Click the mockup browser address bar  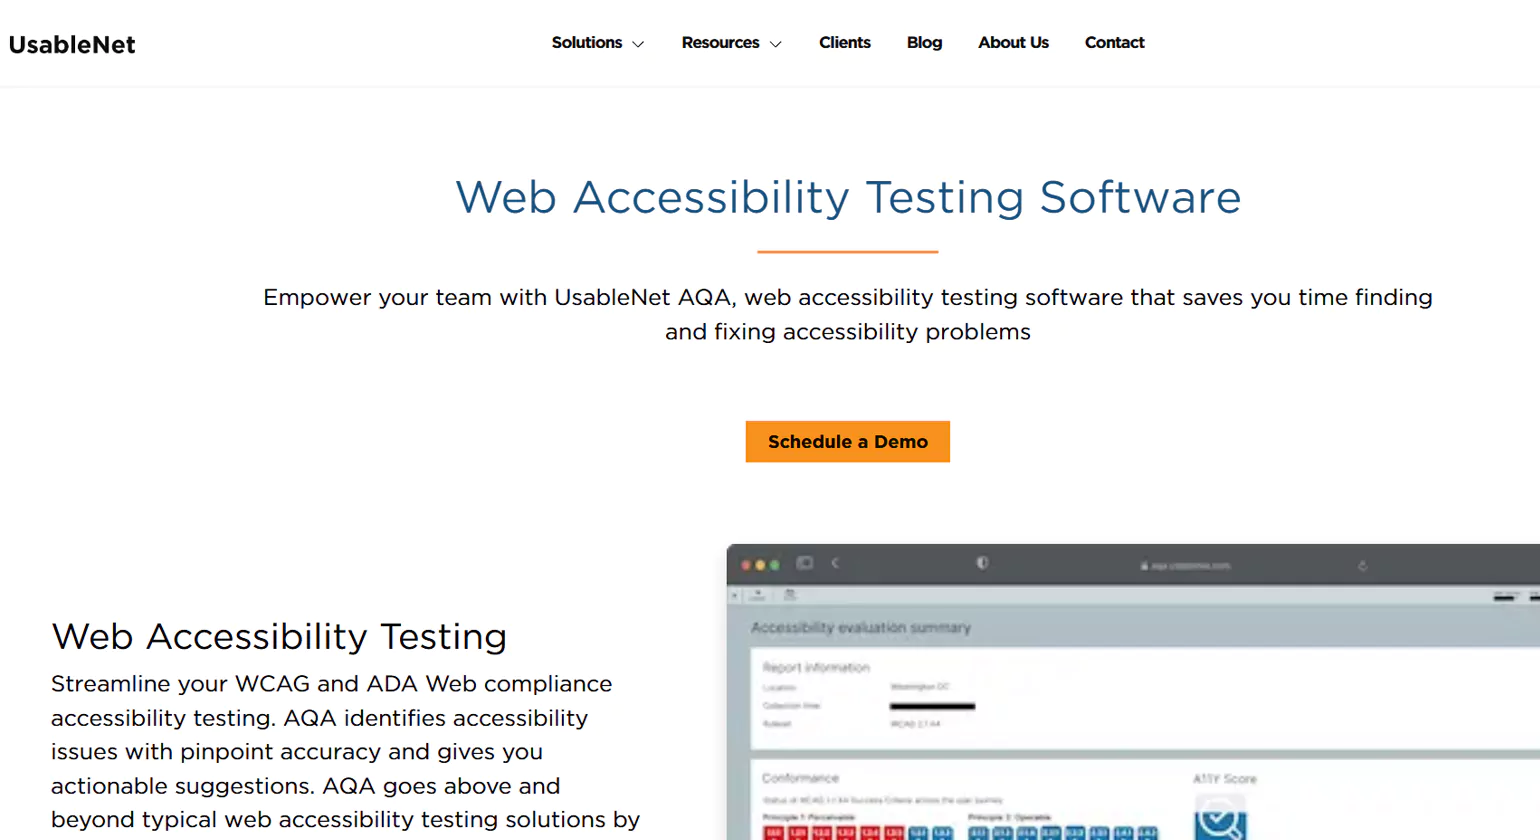[x=1190, y=564]
